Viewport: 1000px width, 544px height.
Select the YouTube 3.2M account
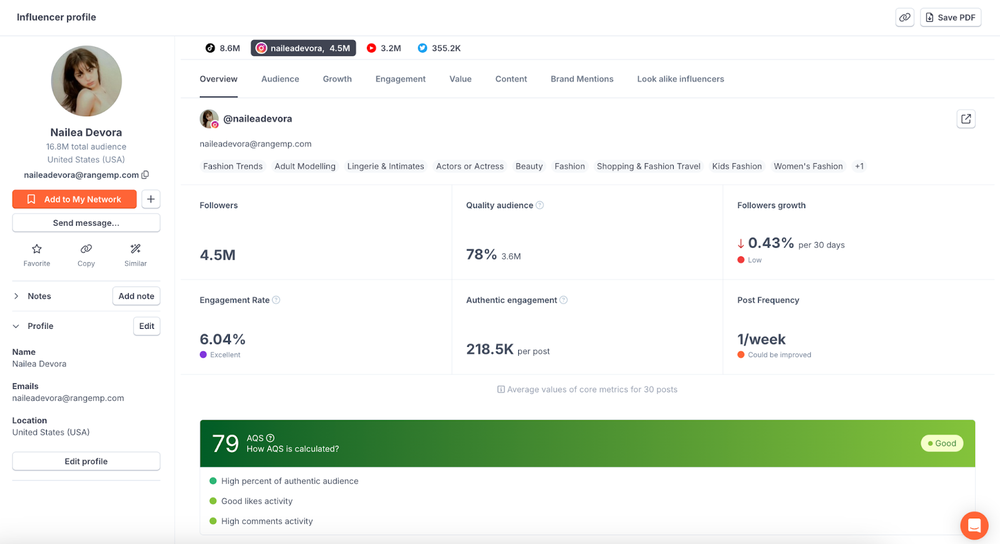coord(384,48)
